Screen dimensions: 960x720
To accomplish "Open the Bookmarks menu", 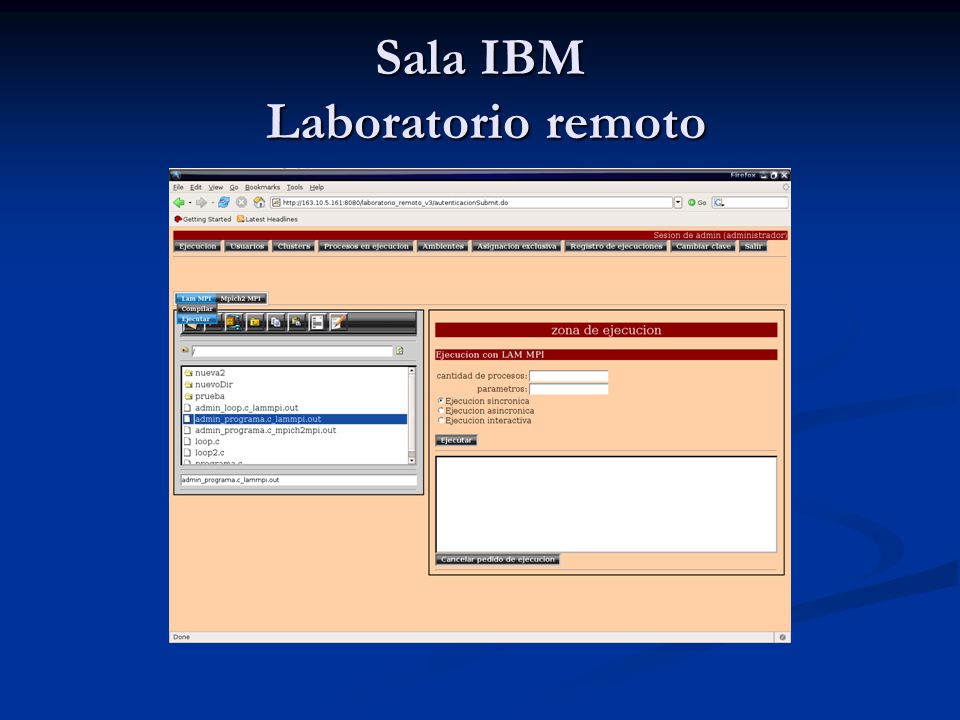I will pyautogui.click(x=263, y=187).
